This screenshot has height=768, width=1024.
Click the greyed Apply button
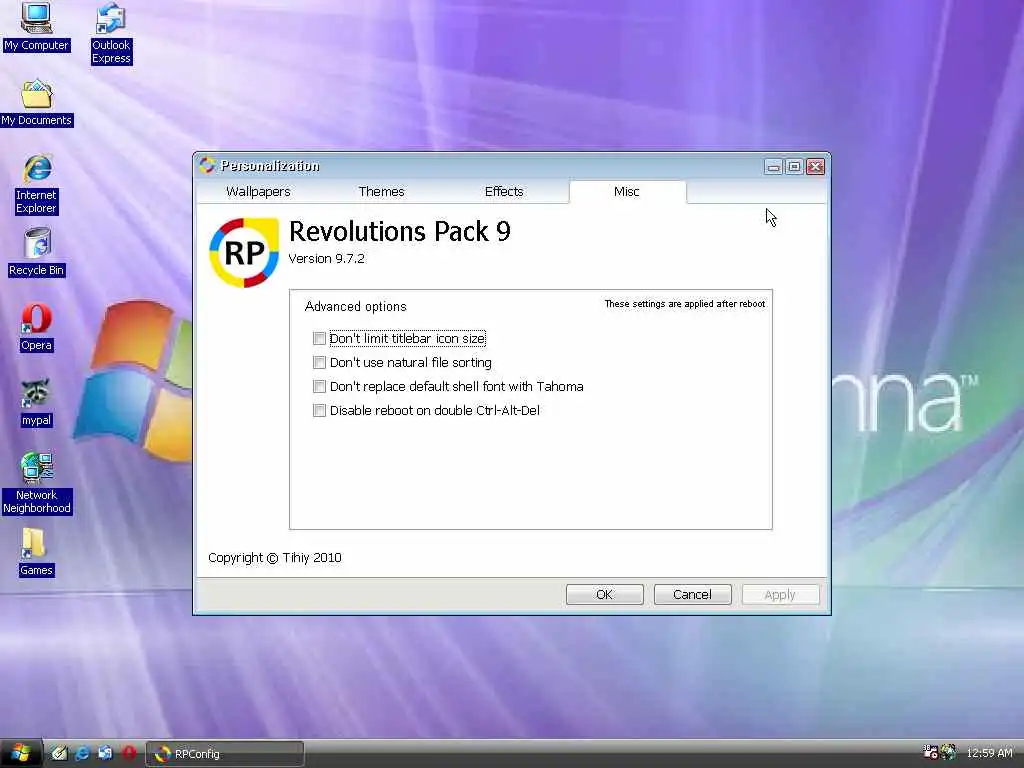pos(780,594)
